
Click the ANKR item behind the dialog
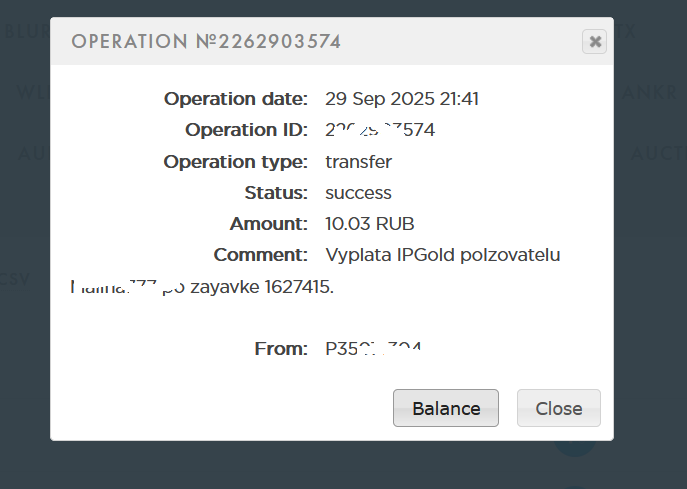[650, 93]
